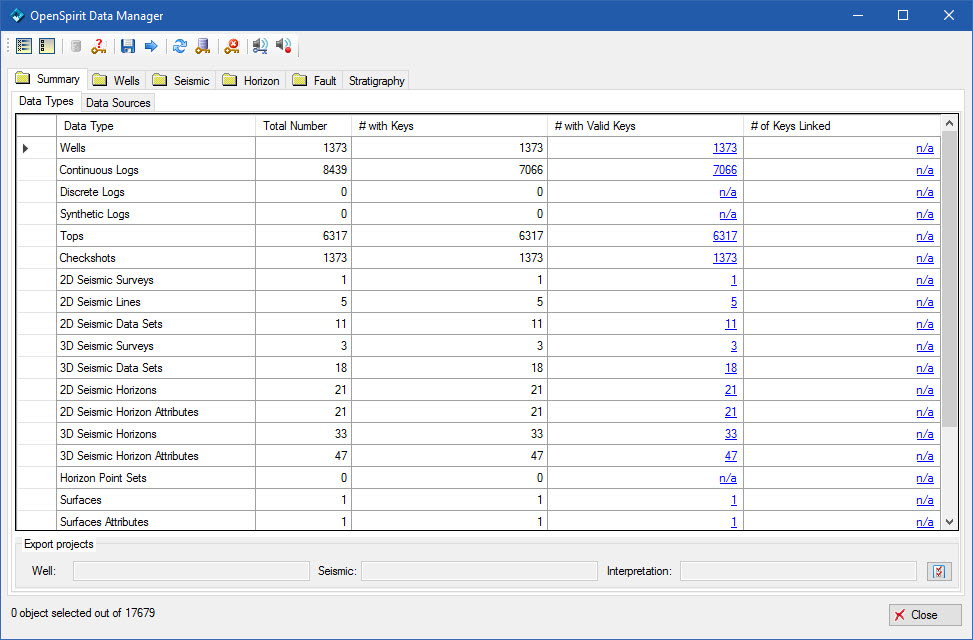Viewport: 973px width, 640px height.
Task: Click the blue floppy disk save icon
Action: 128,46
